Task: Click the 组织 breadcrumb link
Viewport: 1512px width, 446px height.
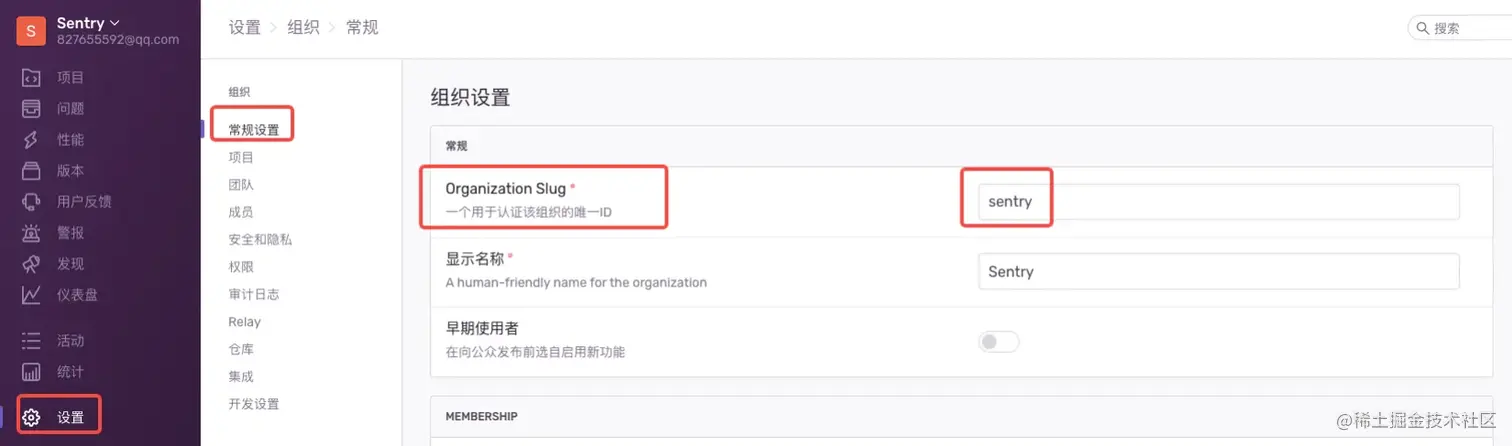Action: [x=303, y=28]
